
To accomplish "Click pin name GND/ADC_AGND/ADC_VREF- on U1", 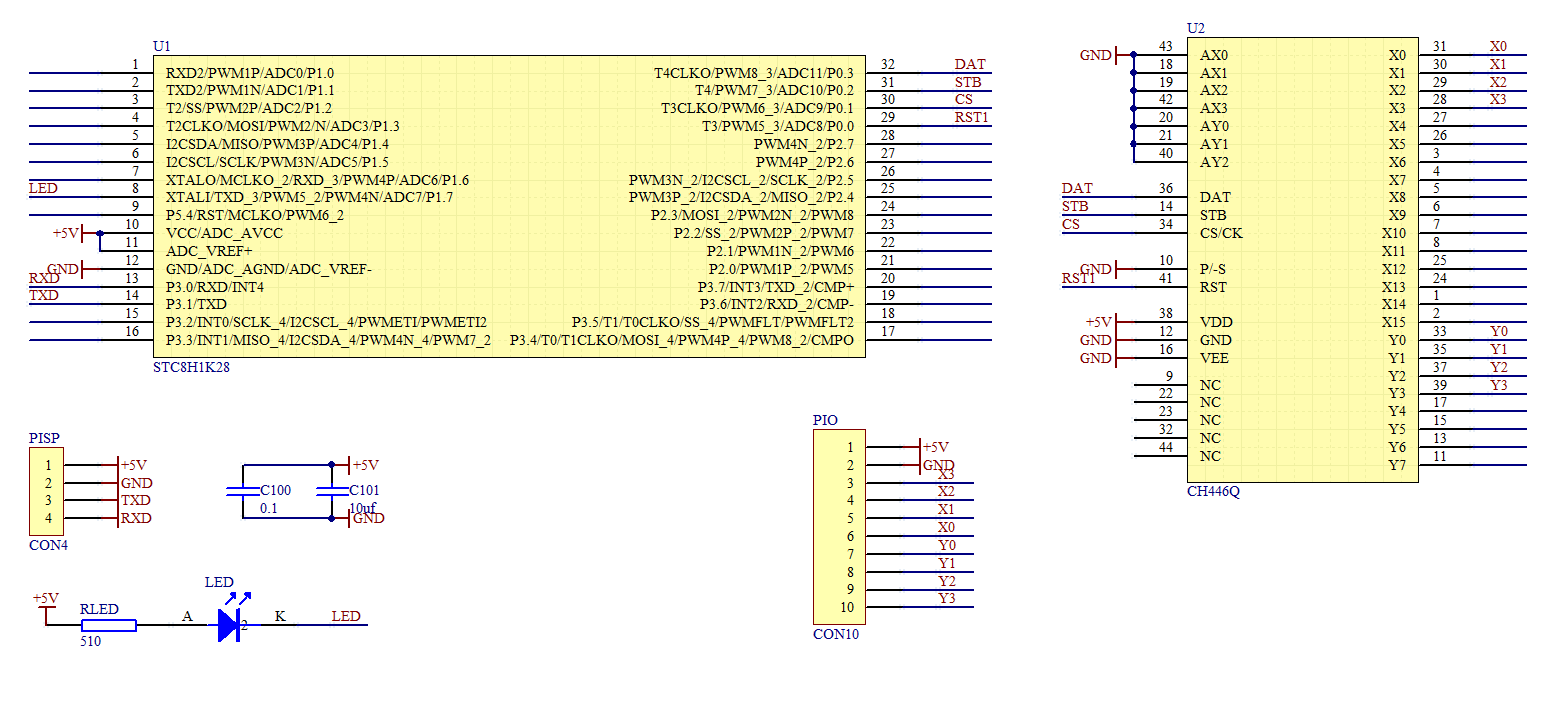I will [x=269, y=269].
